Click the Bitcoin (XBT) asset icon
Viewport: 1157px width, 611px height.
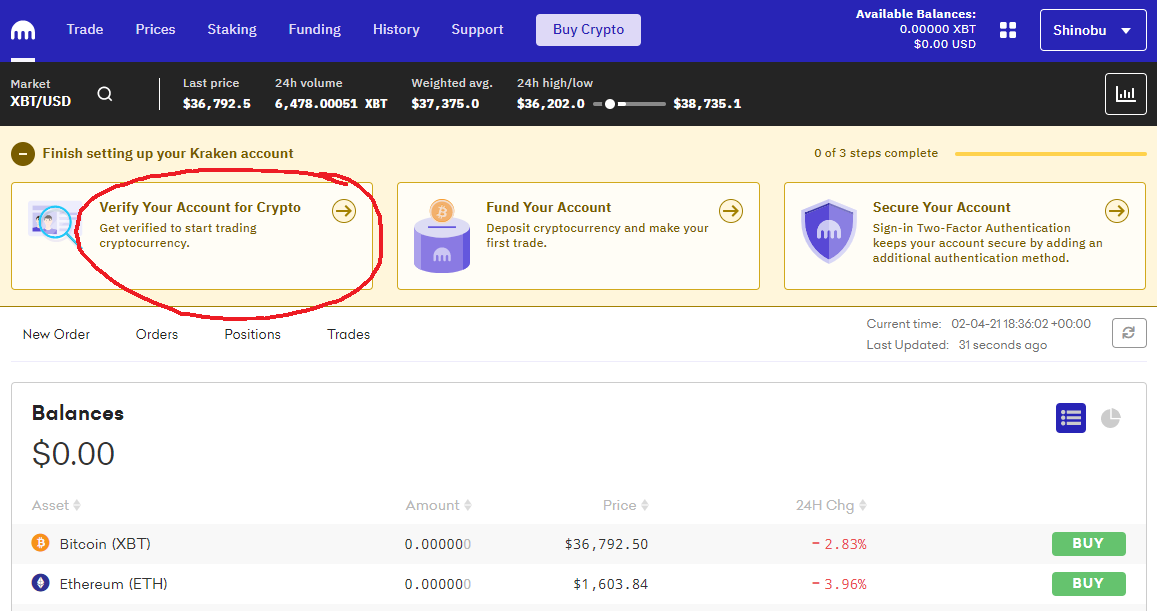tap(40, 543)
